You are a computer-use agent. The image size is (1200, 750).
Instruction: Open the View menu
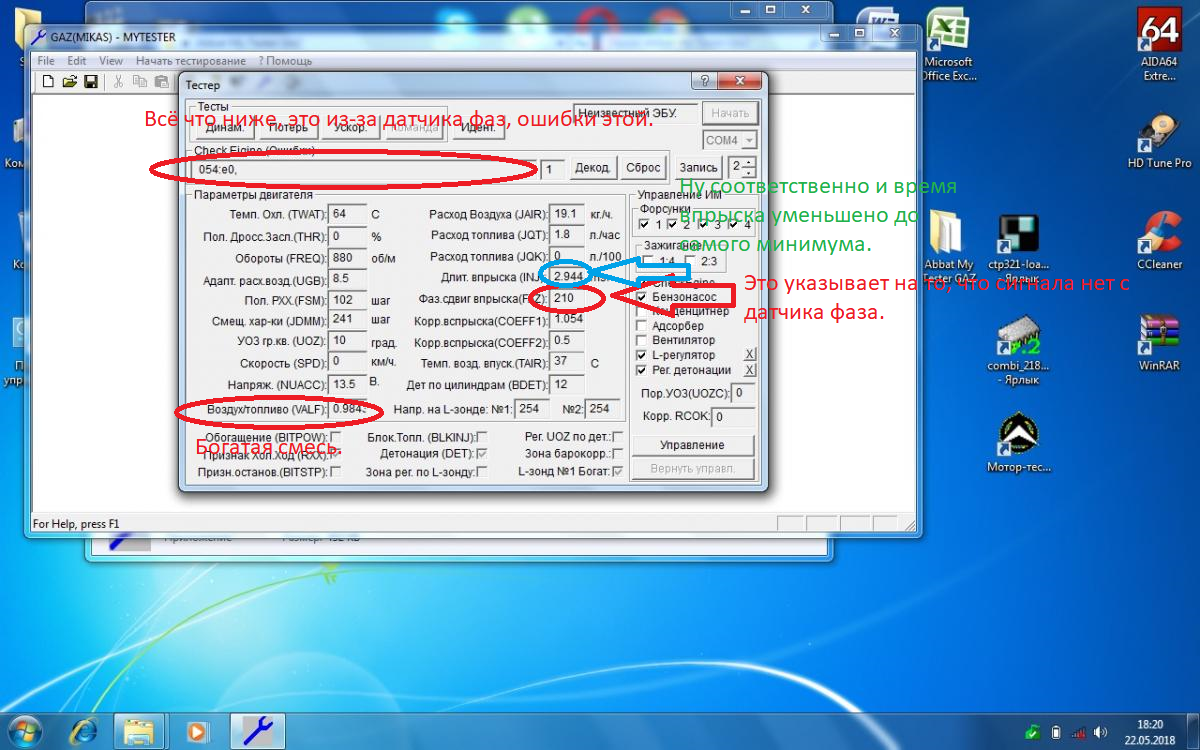click(x=111, y=61)
